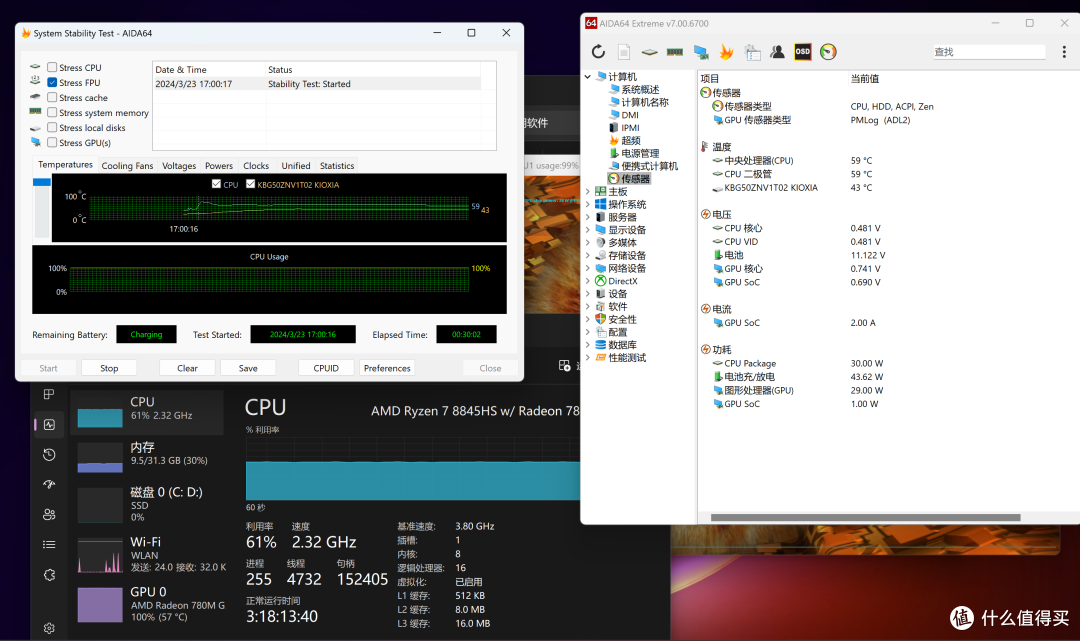Open Task Manager Settings gear icon
This screenshot has width=1080, height=641.
(49, 628)
